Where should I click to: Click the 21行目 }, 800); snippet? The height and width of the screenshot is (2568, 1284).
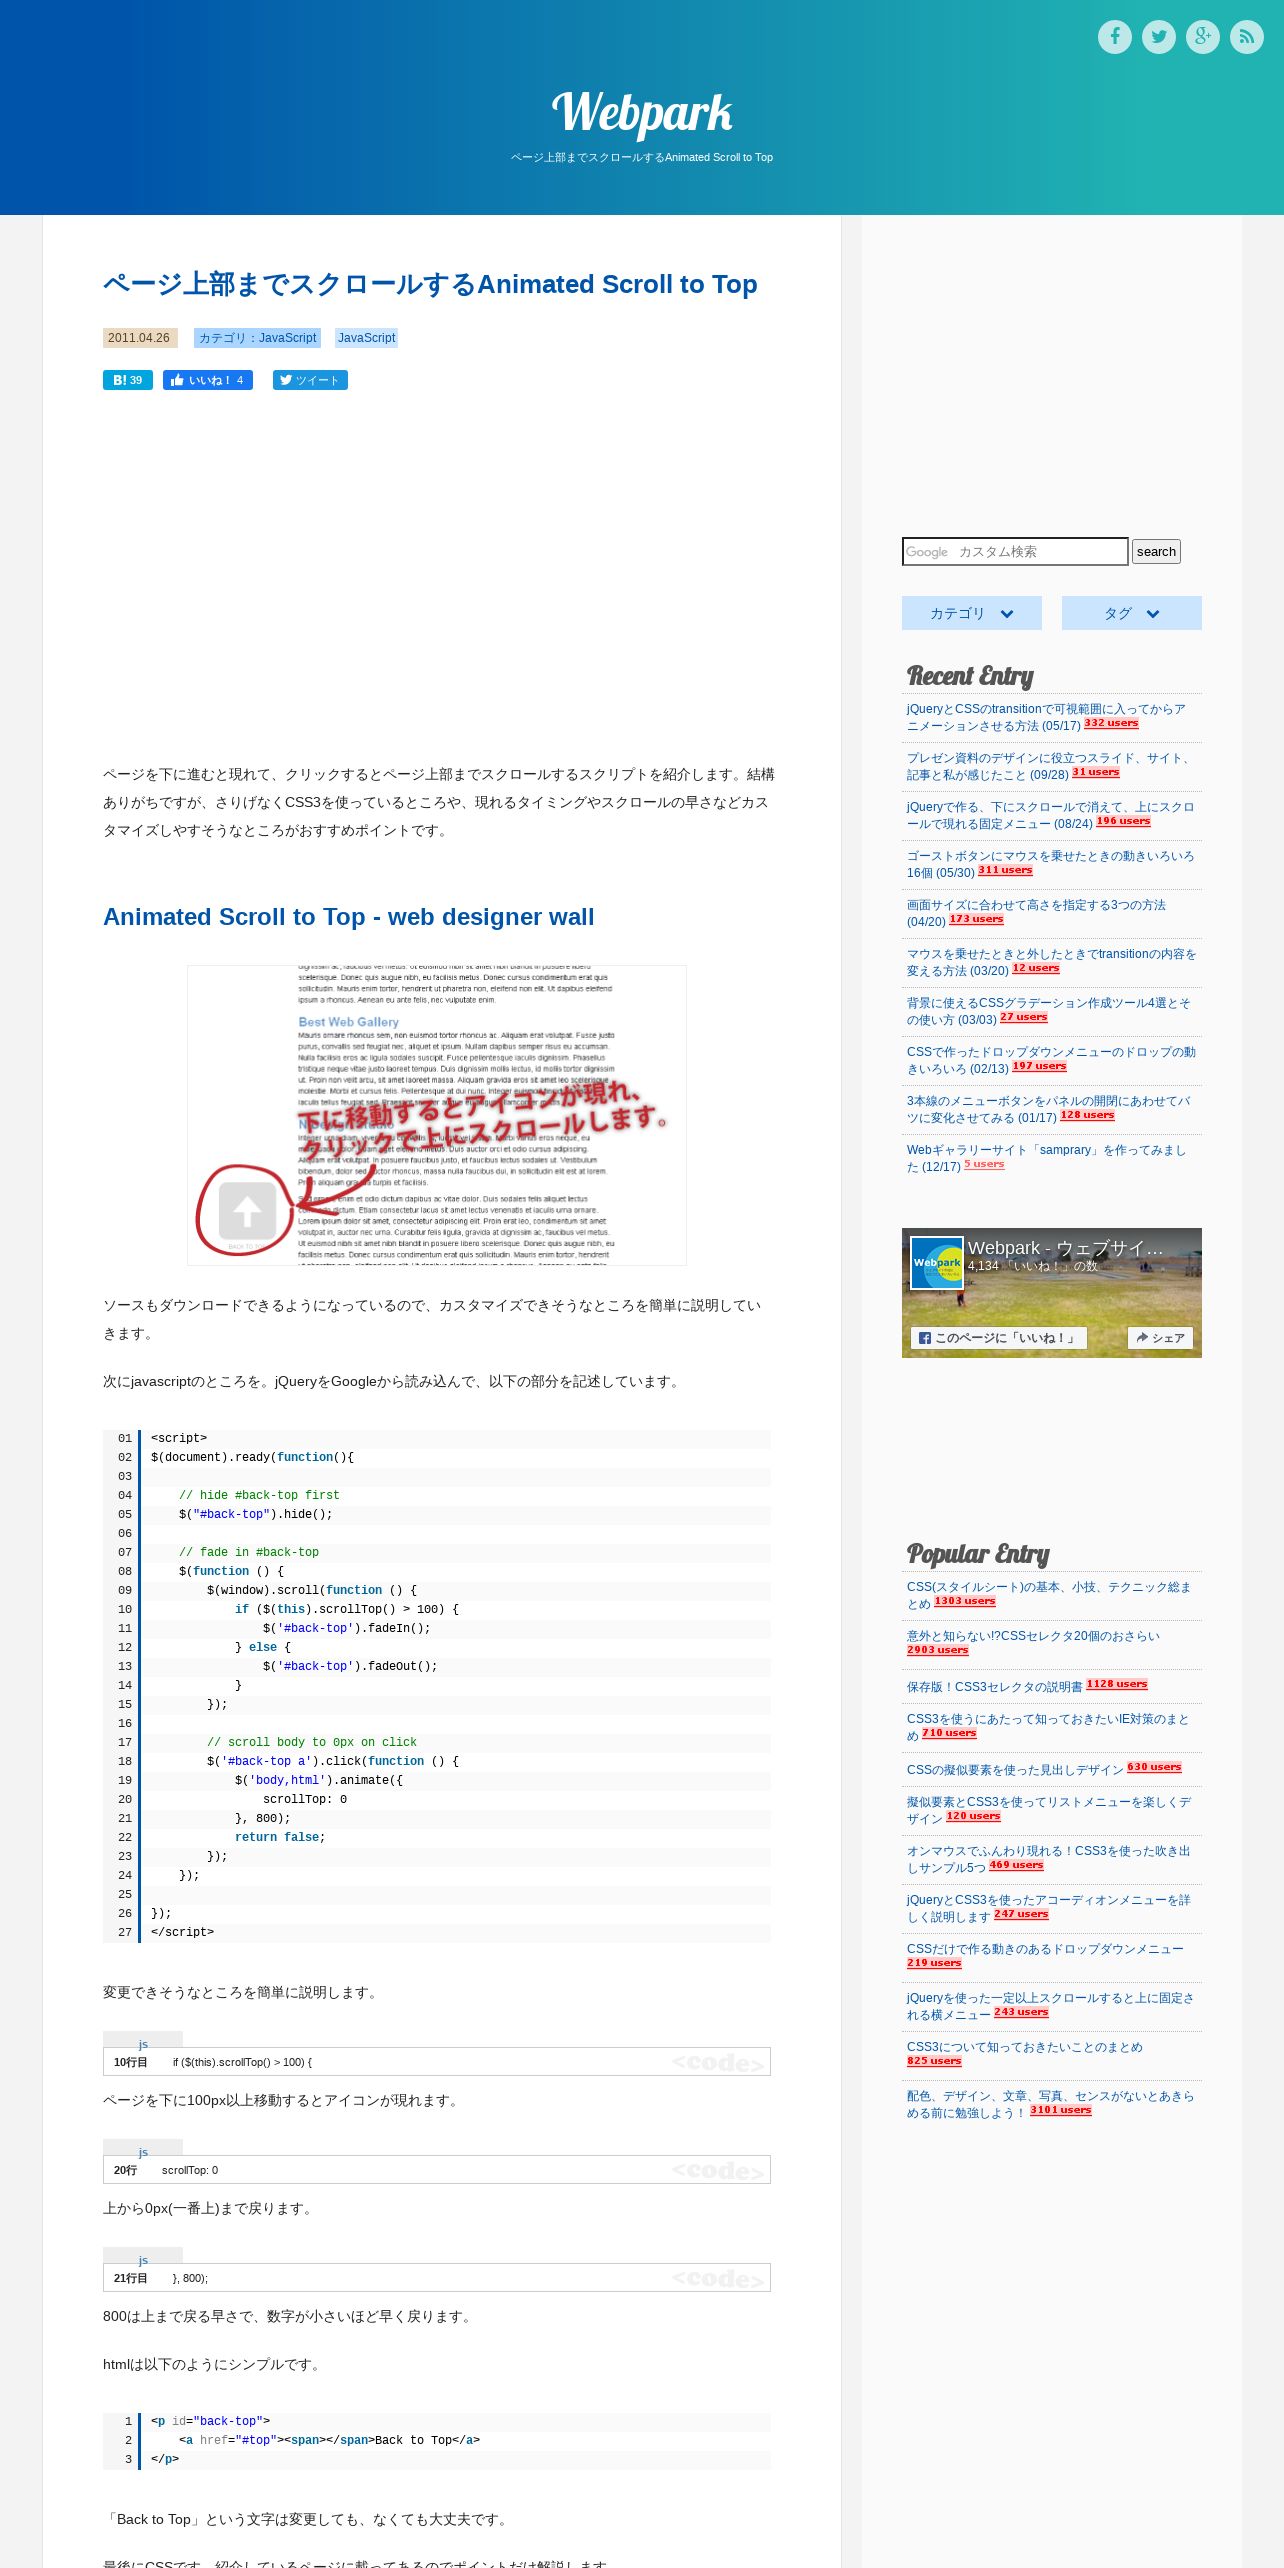(x=437, y=2278)
